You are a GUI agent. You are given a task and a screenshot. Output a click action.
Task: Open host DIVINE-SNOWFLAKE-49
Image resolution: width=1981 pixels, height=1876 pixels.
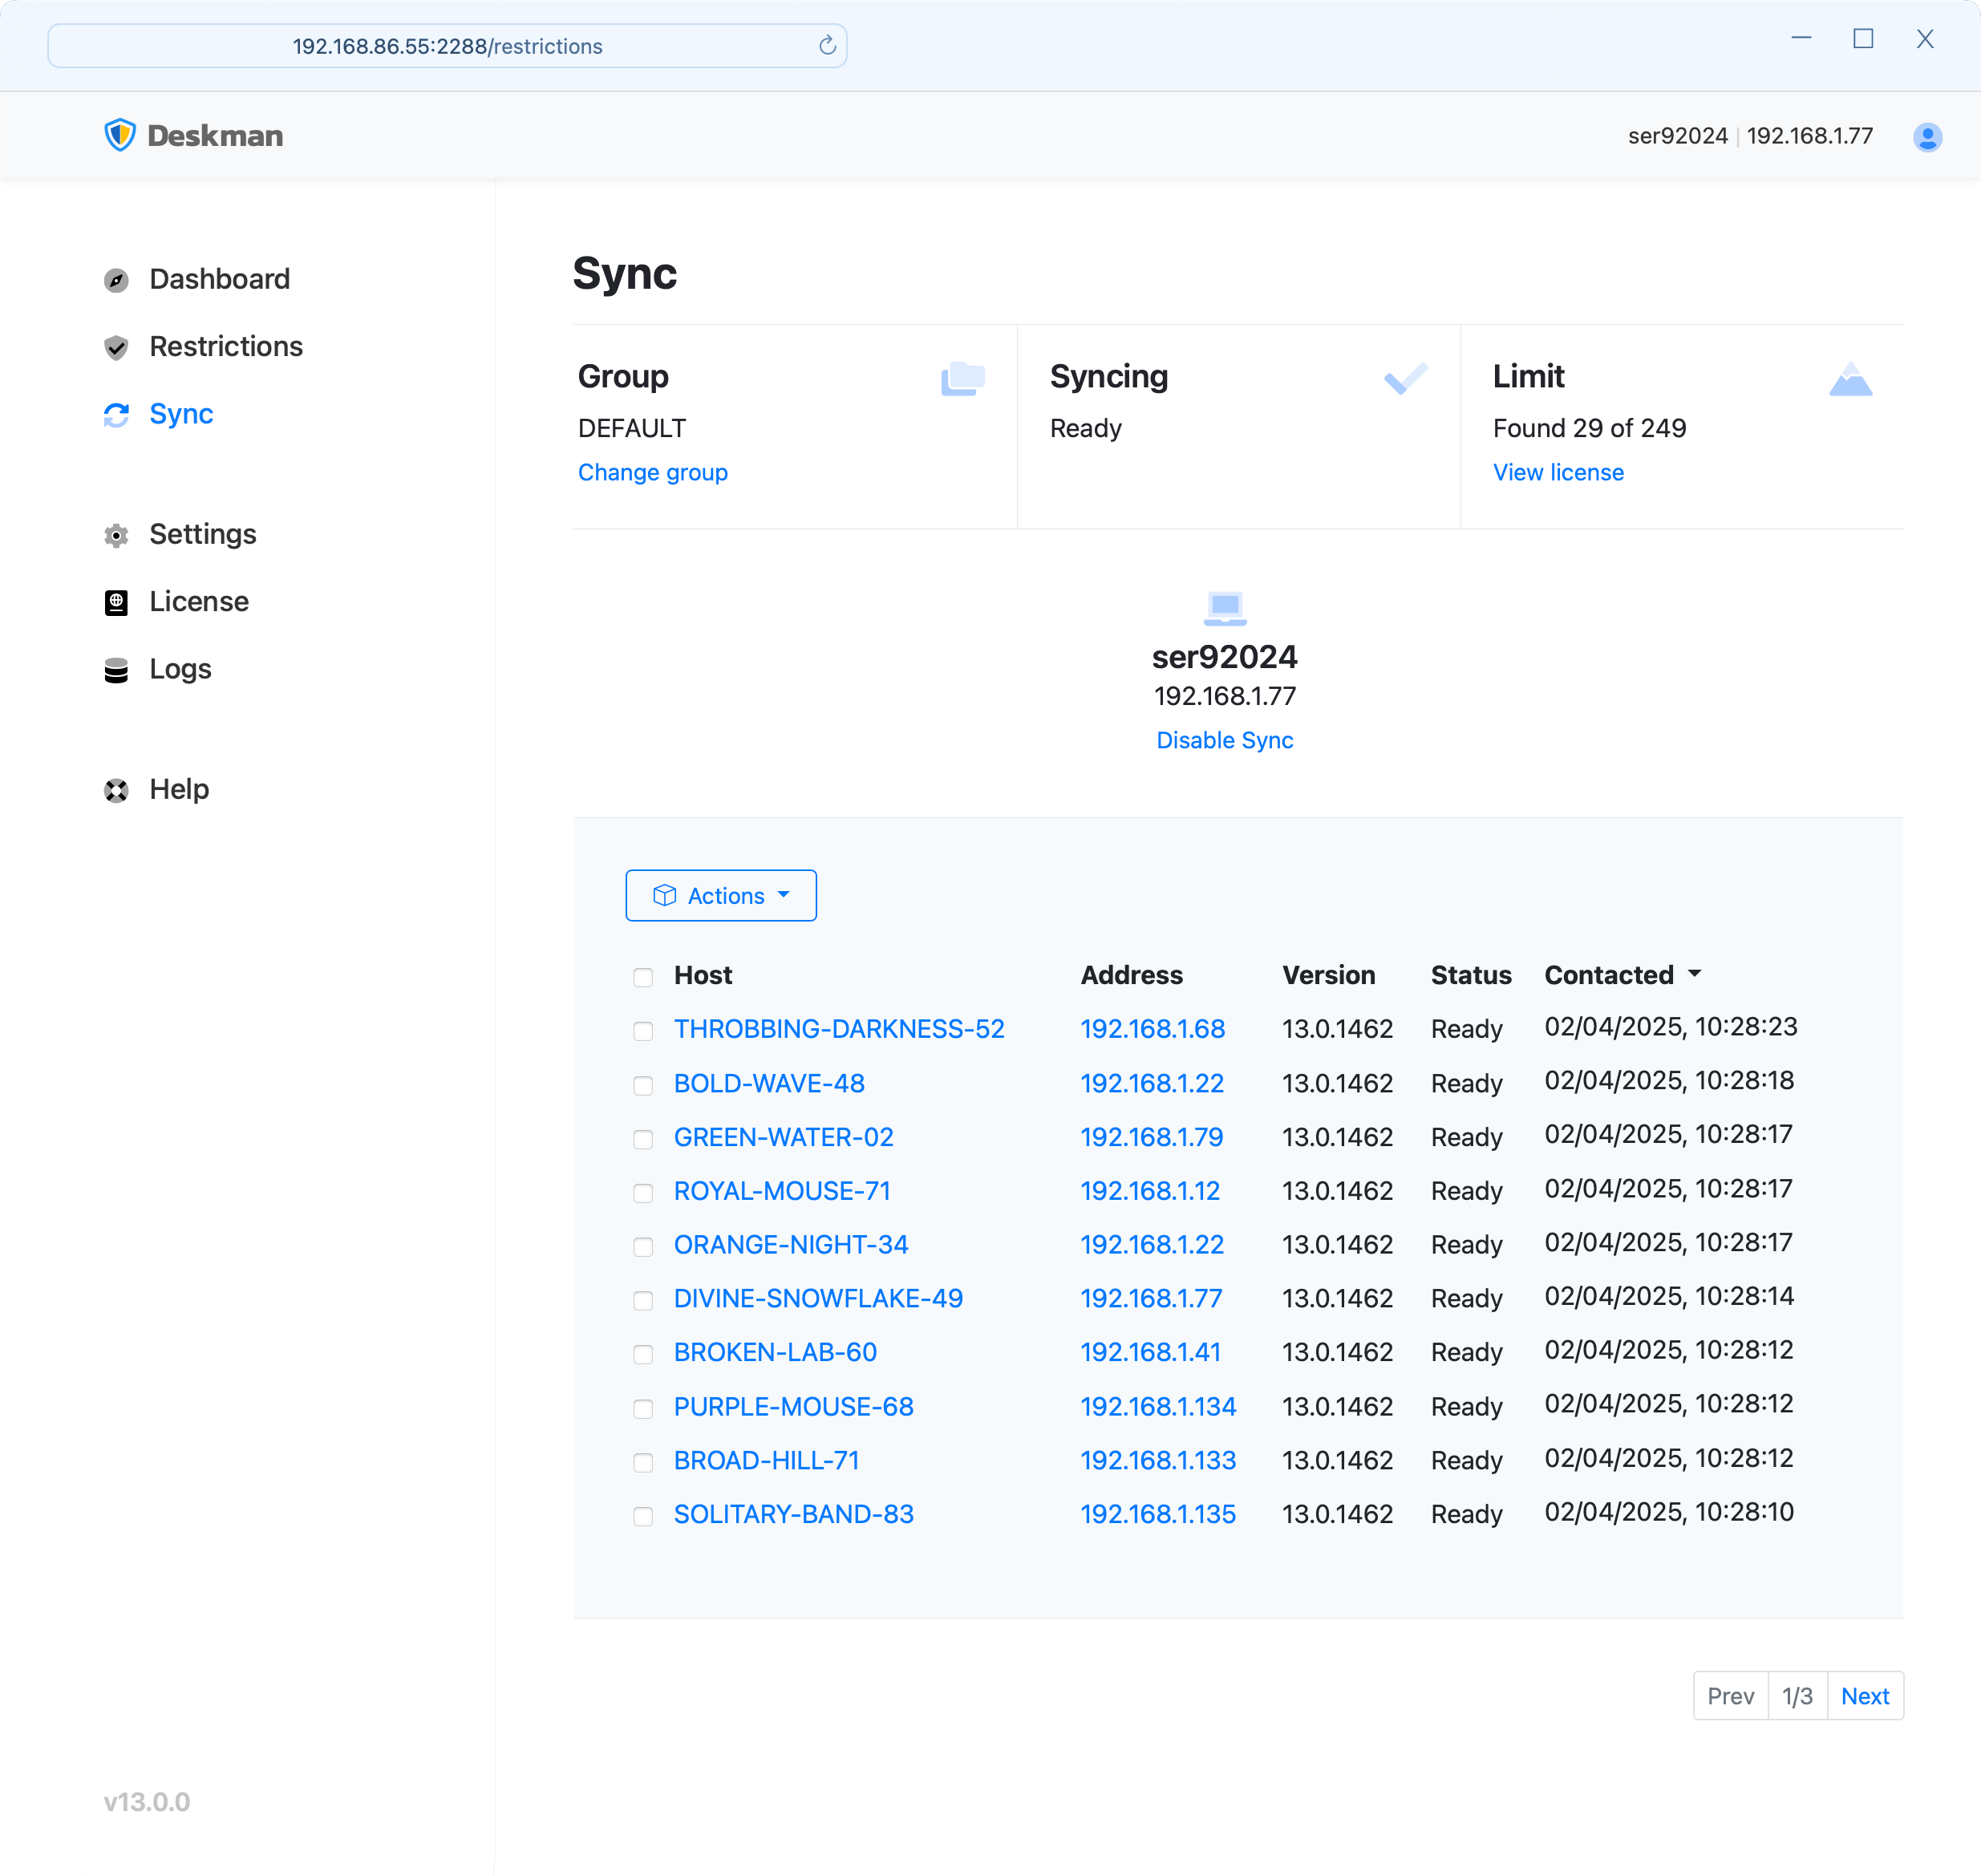817,1298
